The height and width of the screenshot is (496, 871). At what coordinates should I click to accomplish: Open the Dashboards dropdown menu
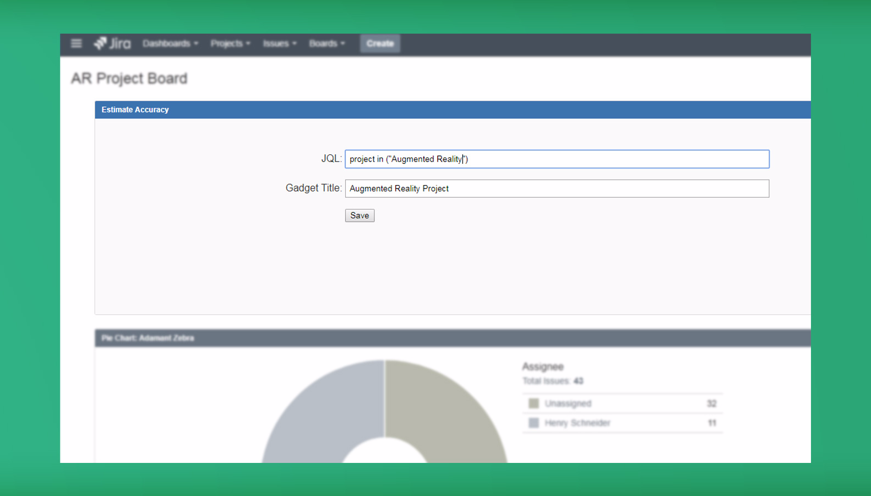pyautogui.click(x=170, y=43)
